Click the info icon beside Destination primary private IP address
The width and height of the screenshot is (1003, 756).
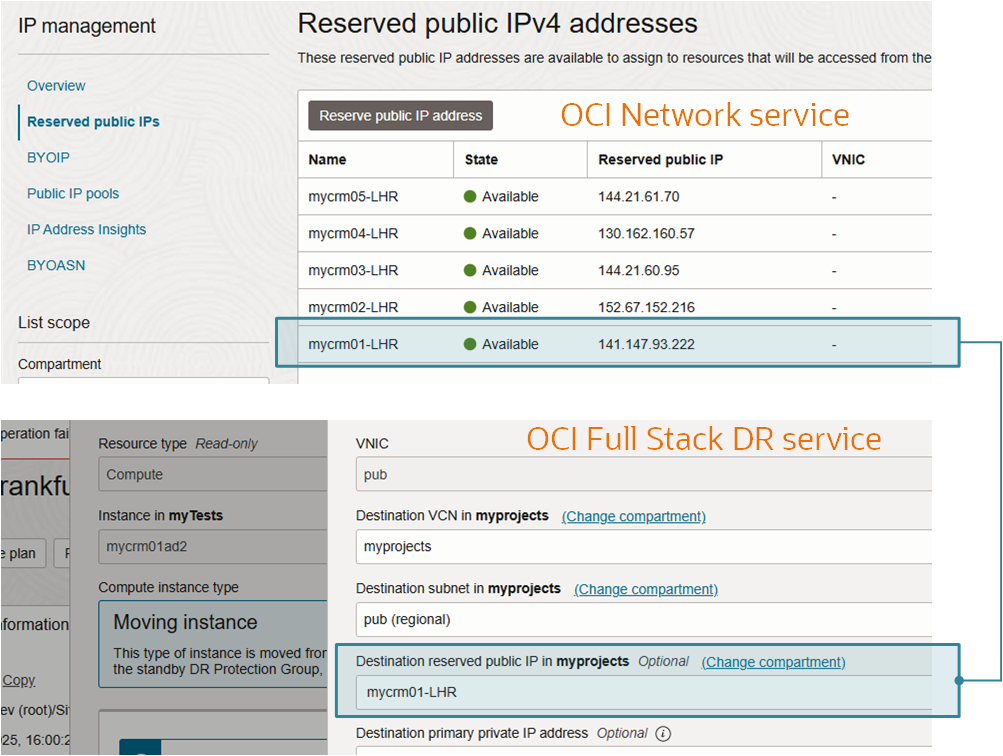(661, 732)
